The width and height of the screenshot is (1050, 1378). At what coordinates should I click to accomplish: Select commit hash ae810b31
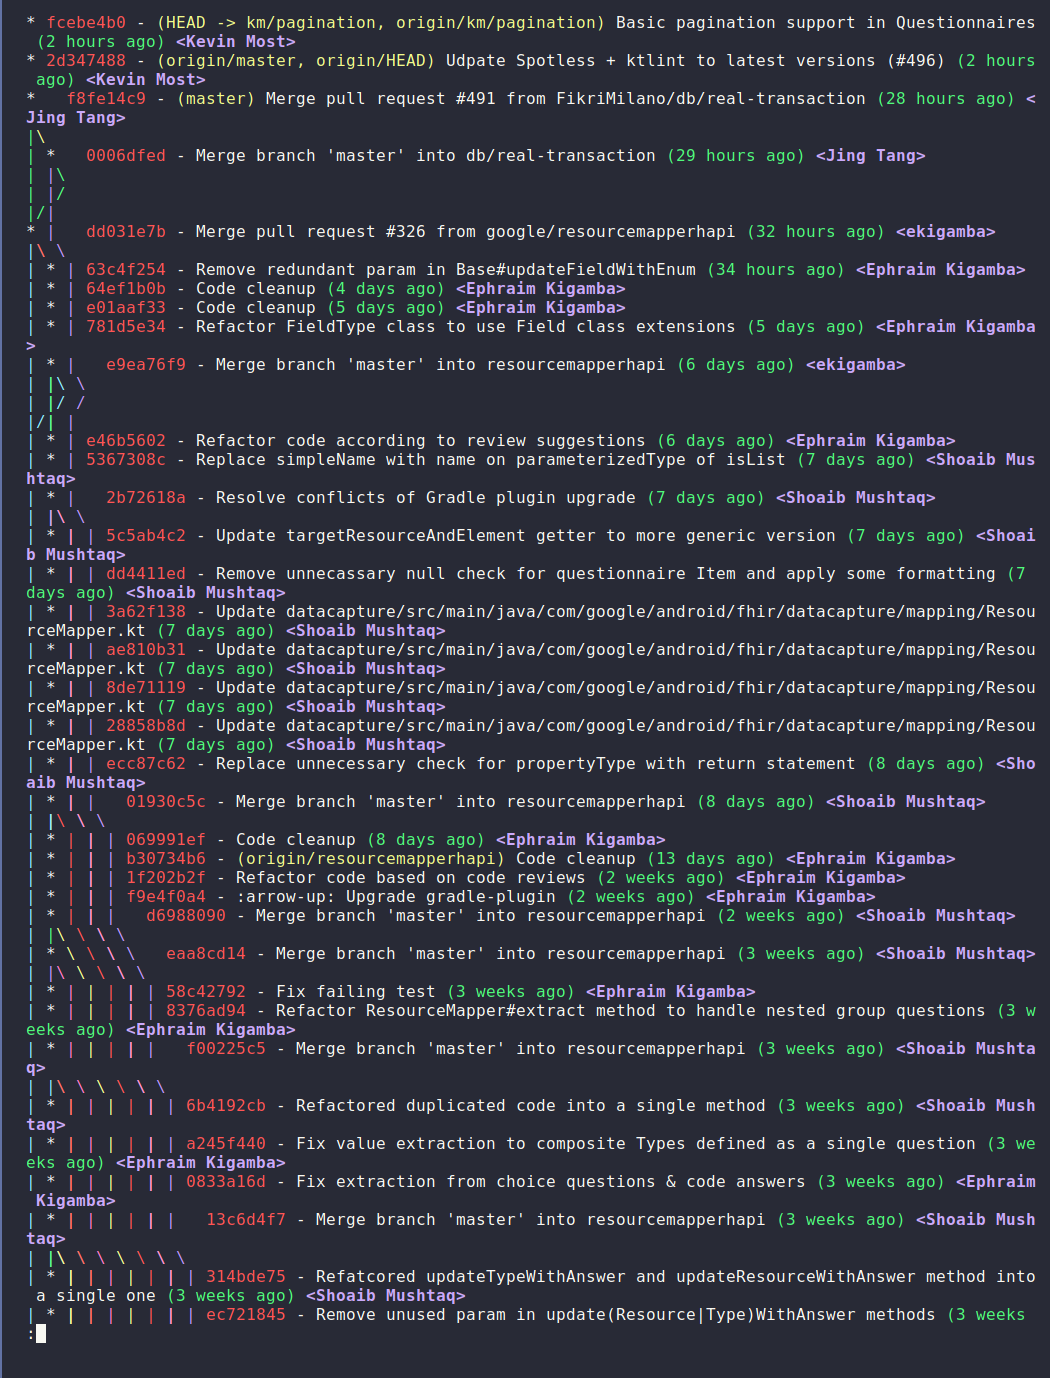(146, 649)
